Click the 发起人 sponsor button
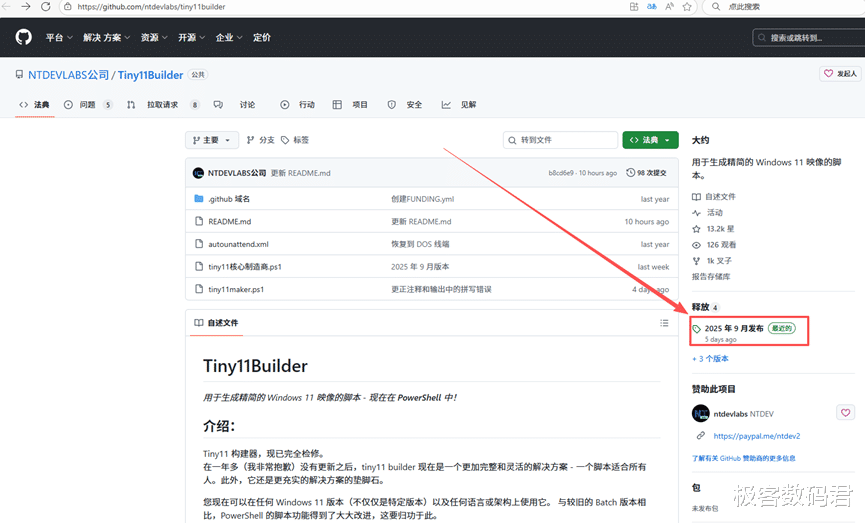The height and width of the screenshot is (523, 865). 841,73
